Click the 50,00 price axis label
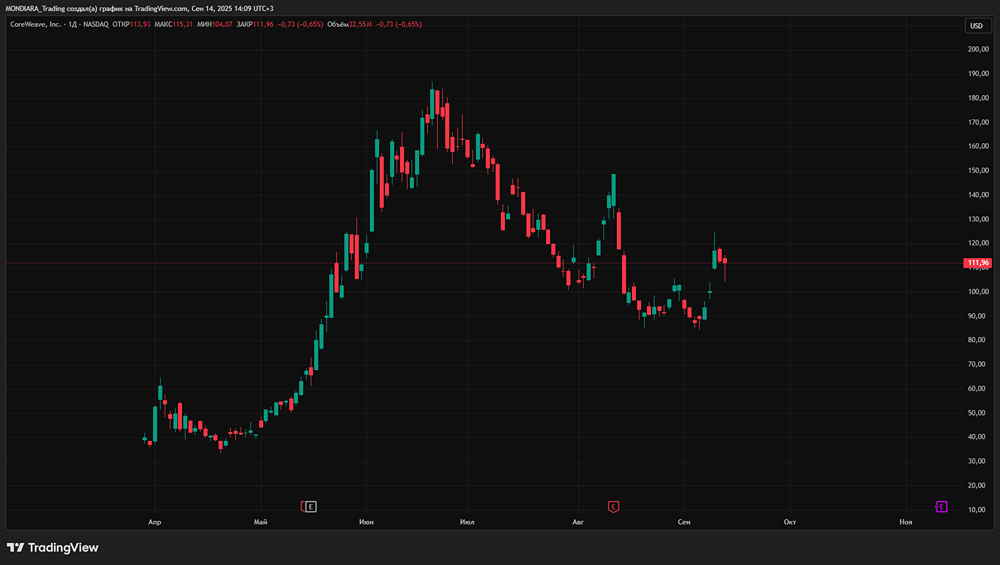Screen dimensions: 1000x565 977,413
